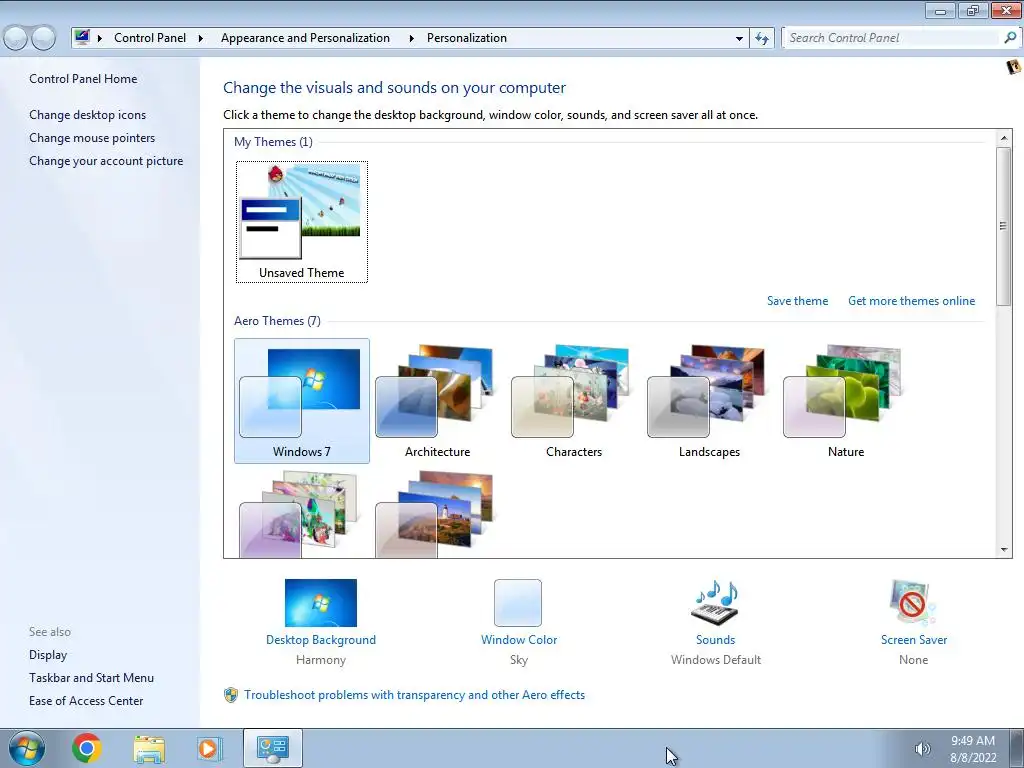The width and height of the screenshot is (1024, 768).
Task: Click the Screen Saver link text
Action: point(914,640)
